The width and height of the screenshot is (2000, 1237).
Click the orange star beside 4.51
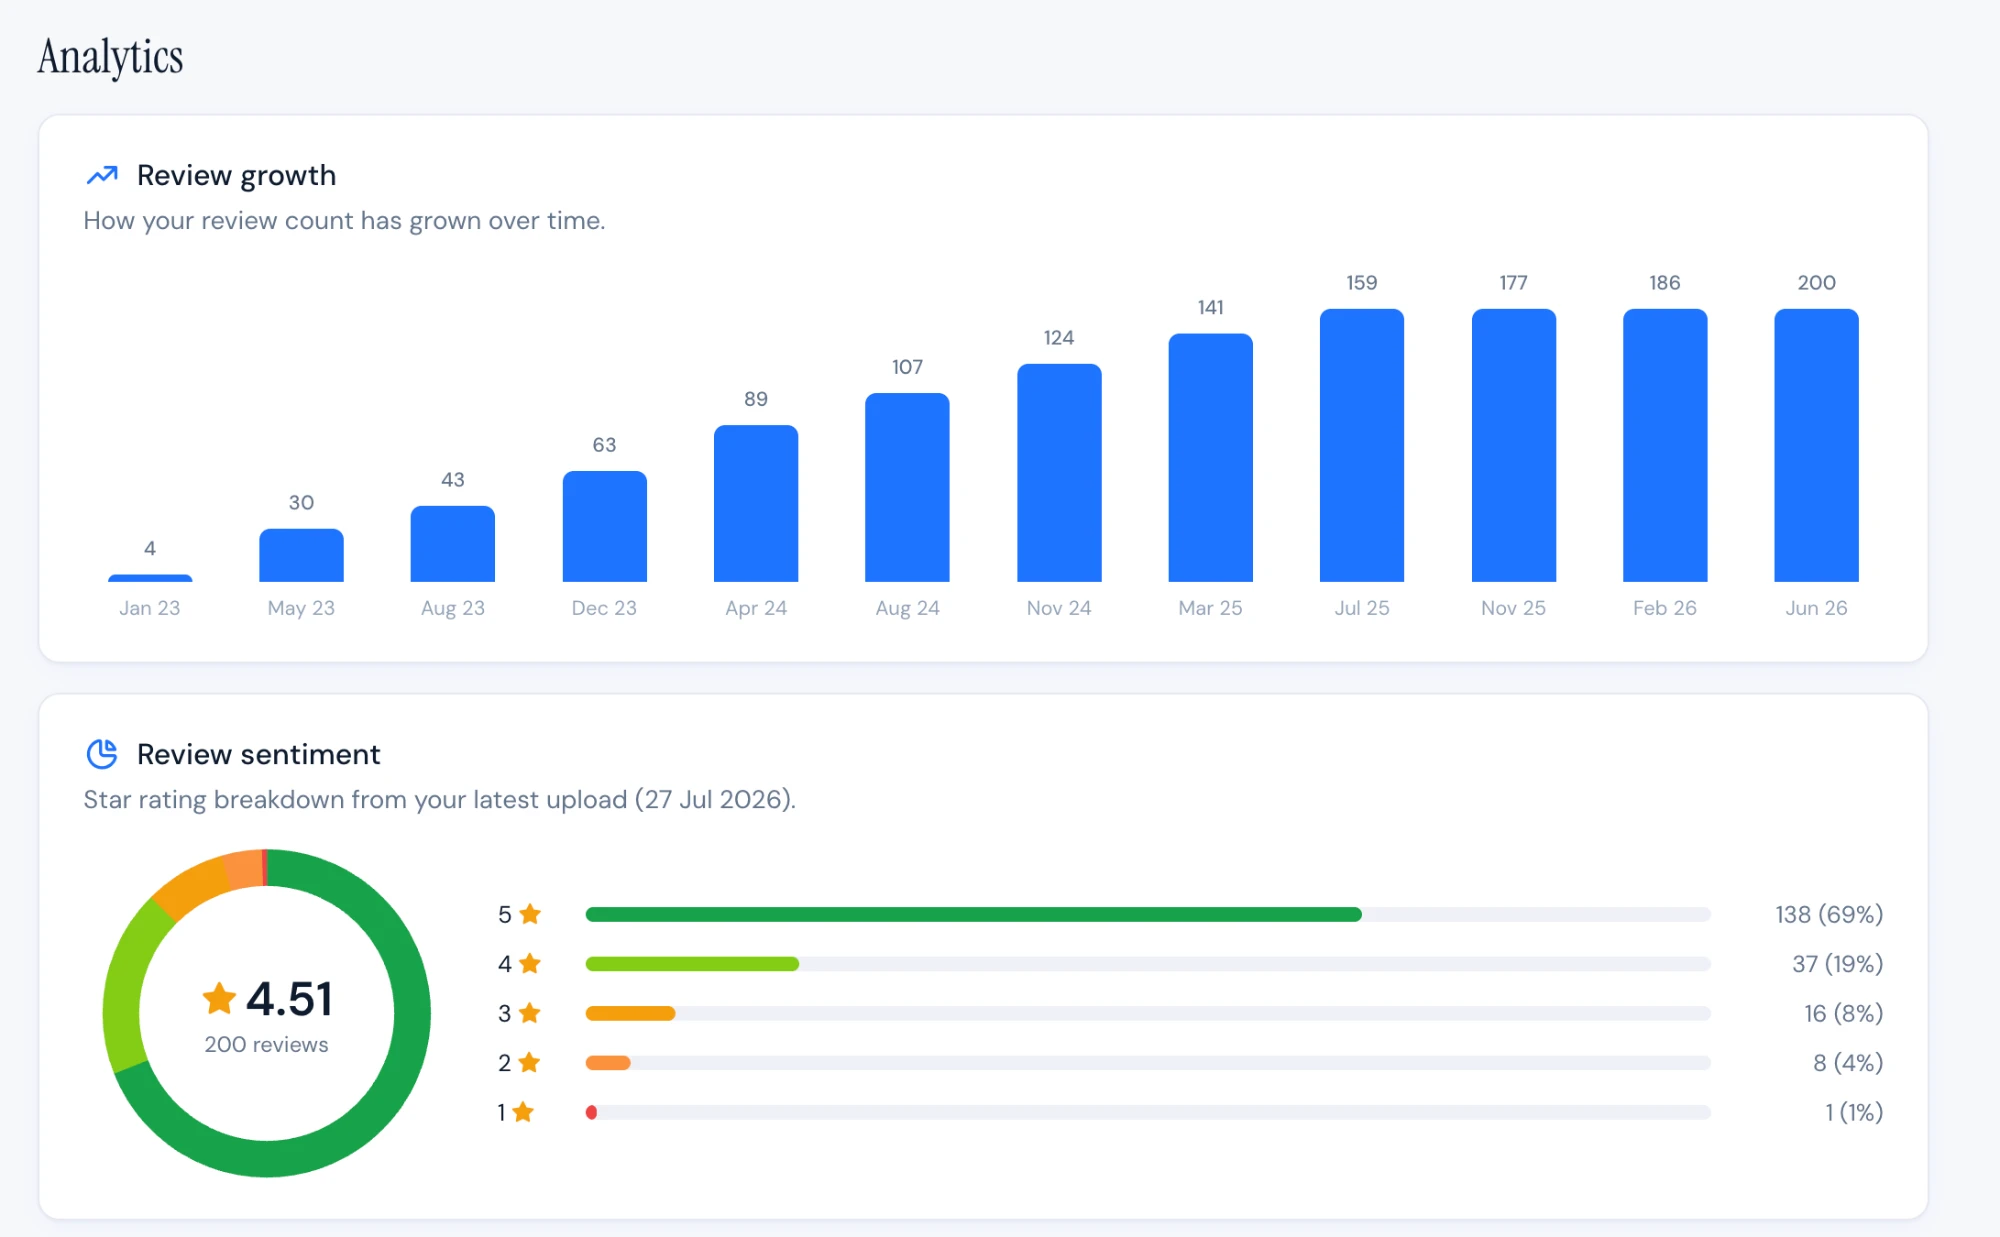coord(219,998)
